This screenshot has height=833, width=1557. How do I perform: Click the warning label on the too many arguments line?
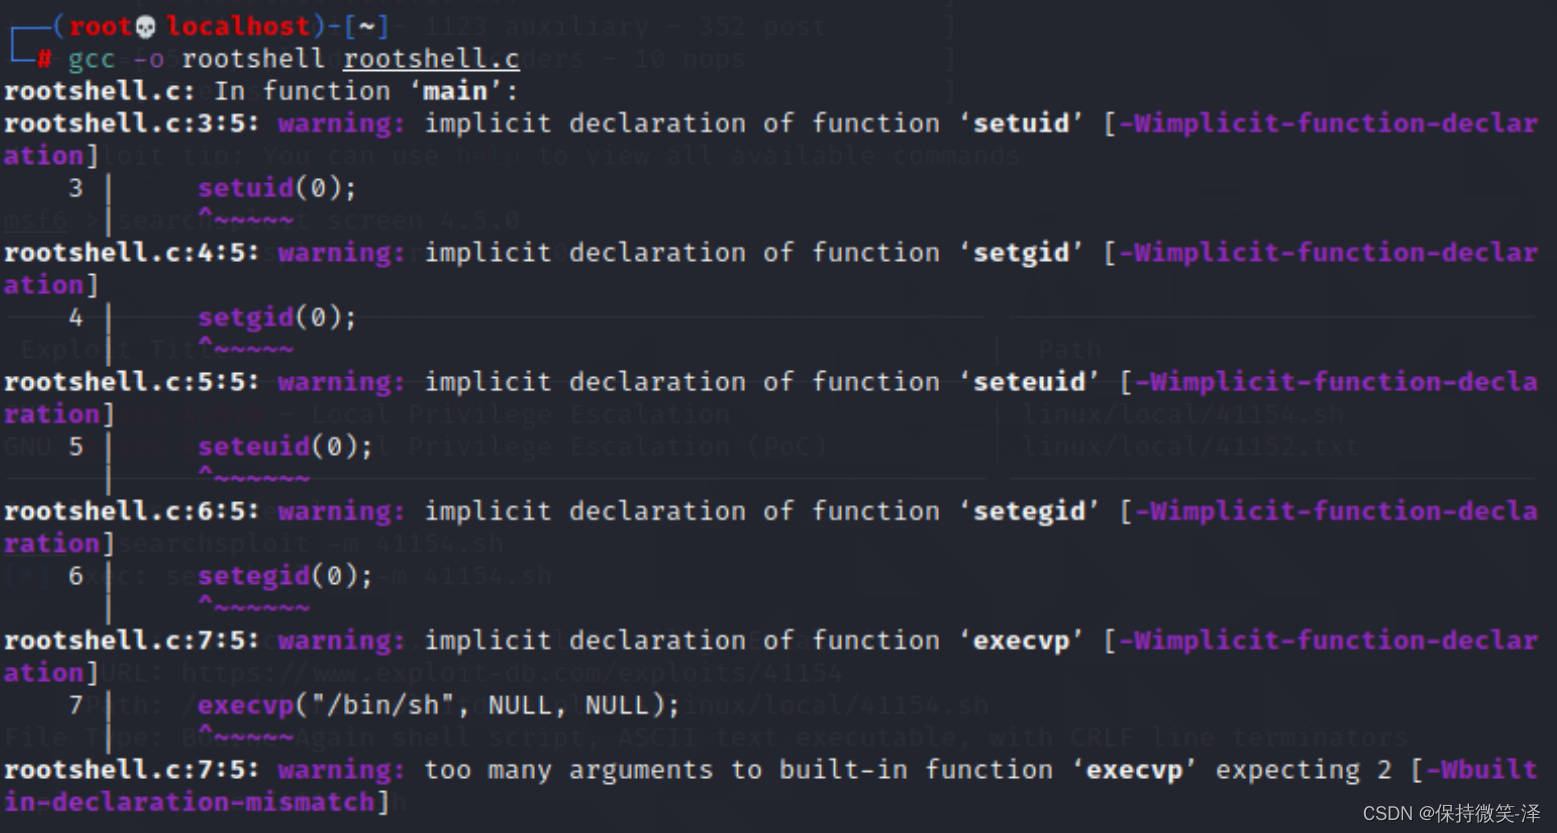(341, 769)
